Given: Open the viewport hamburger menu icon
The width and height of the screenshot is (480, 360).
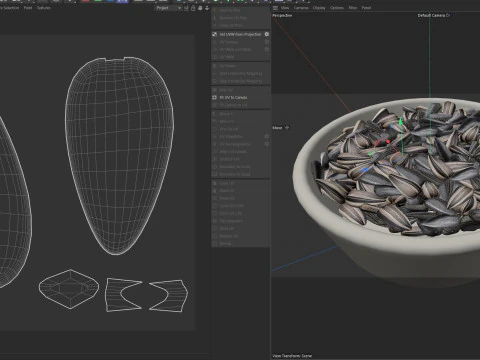Looking at the screenshot, I should (x=275, y=8).
